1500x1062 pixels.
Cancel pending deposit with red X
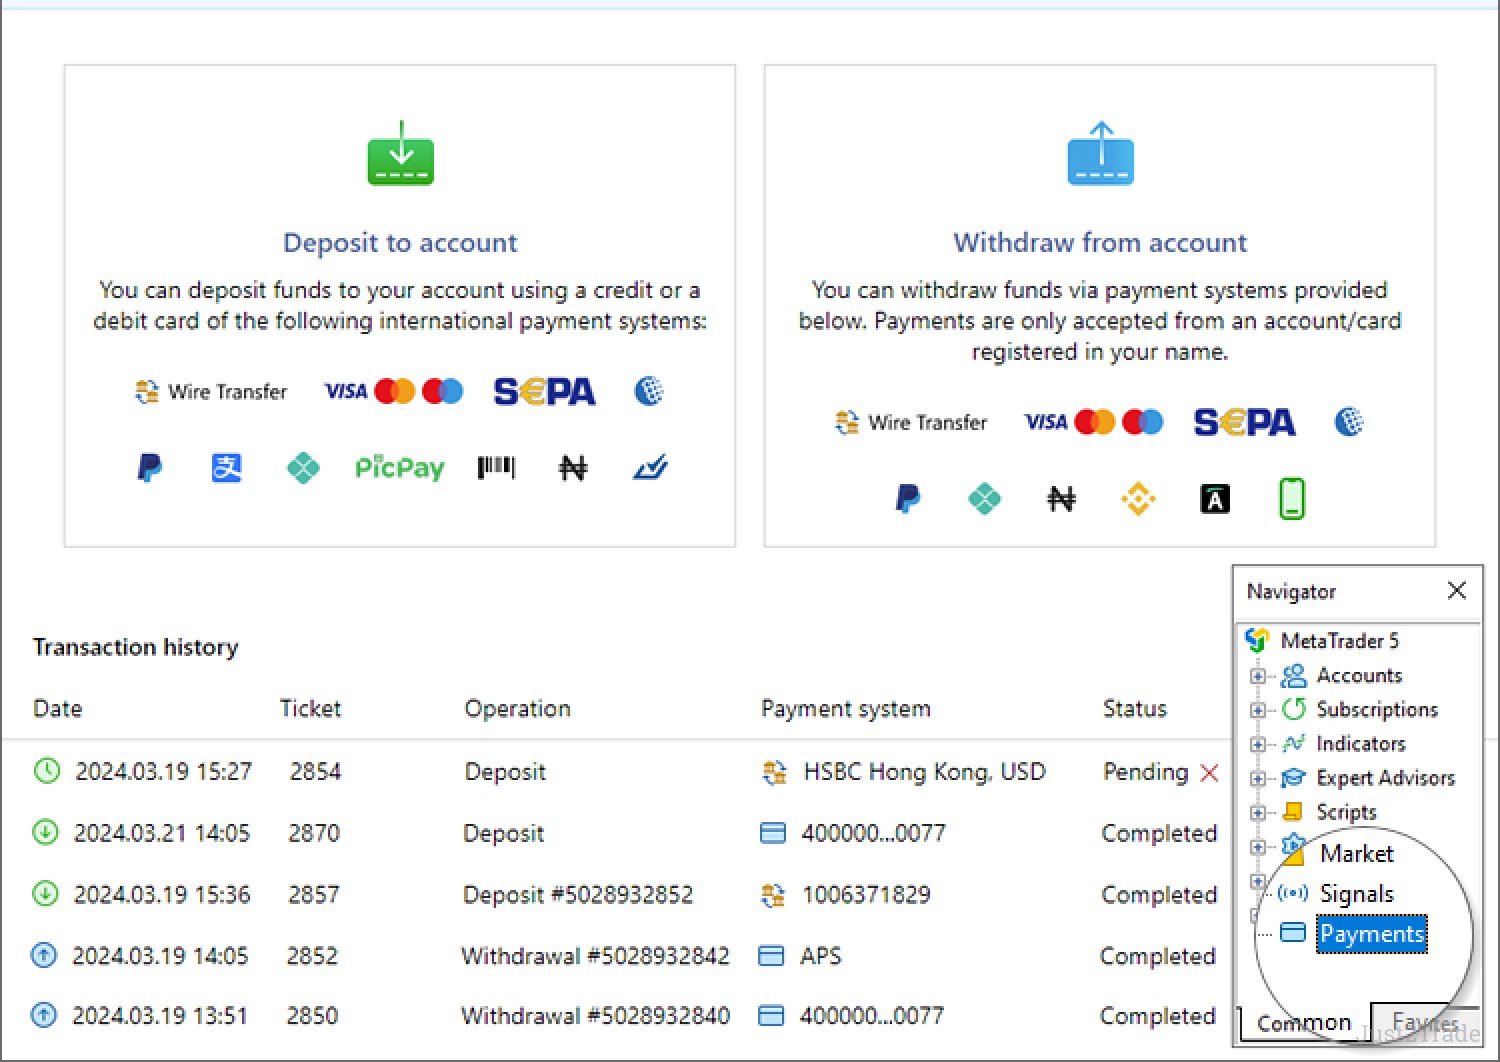(1209, 772)
